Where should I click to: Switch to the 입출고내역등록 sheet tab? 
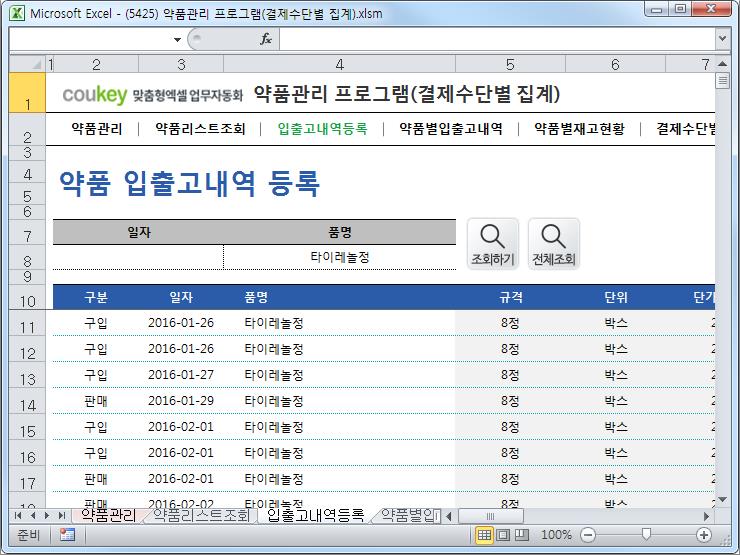pos(315,515)
